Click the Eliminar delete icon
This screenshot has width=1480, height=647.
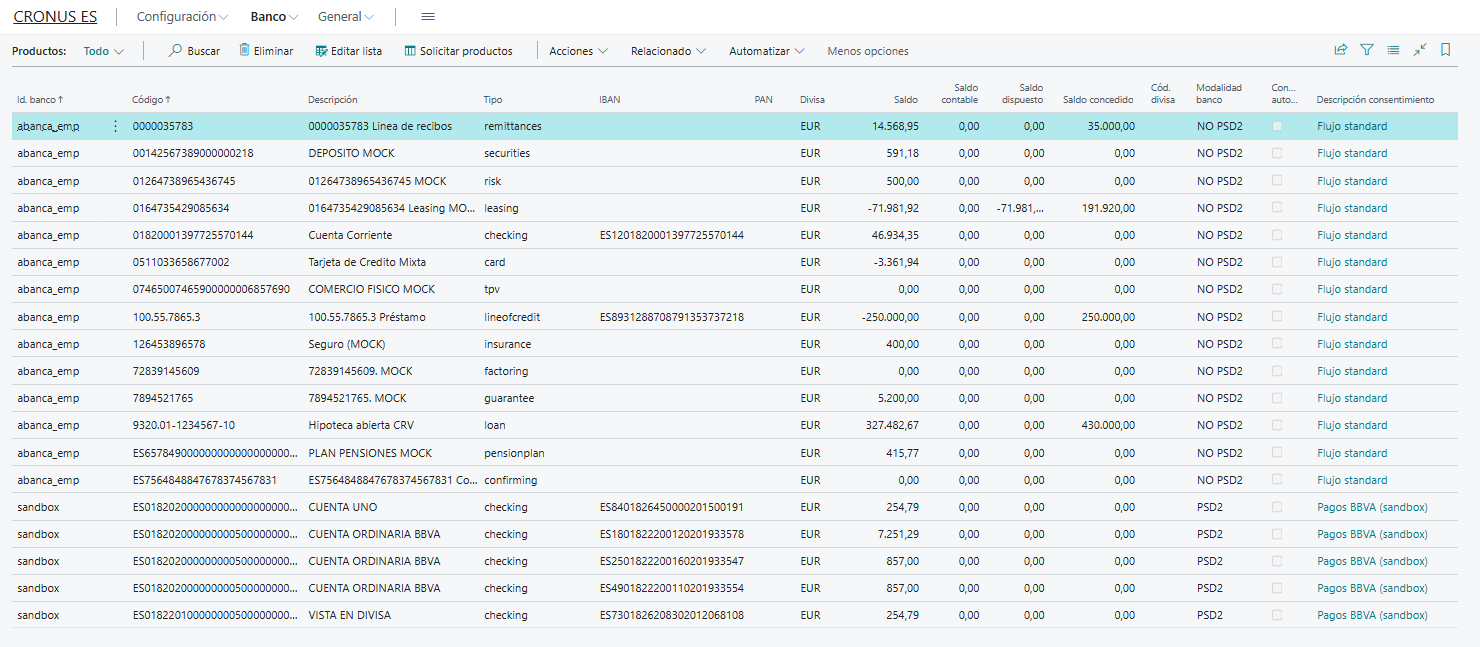[241, 51]
